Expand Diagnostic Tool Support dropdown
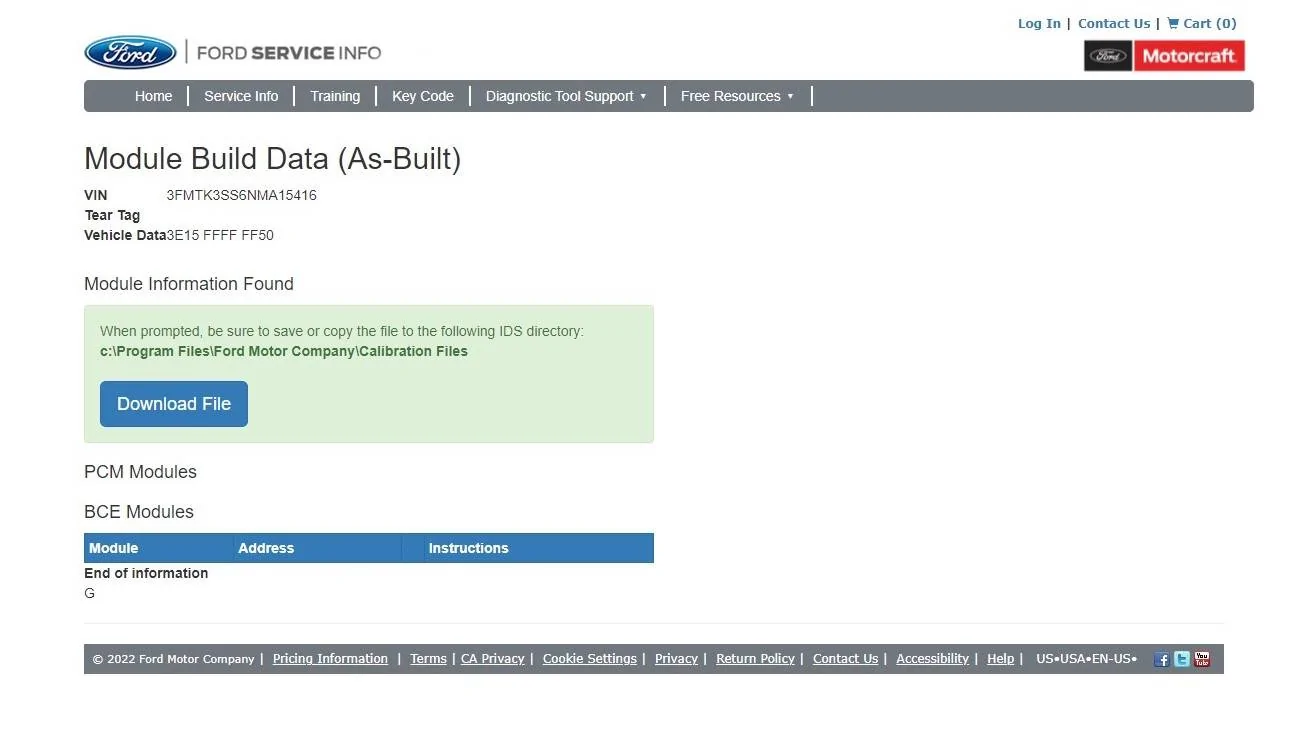 (566, 96)
